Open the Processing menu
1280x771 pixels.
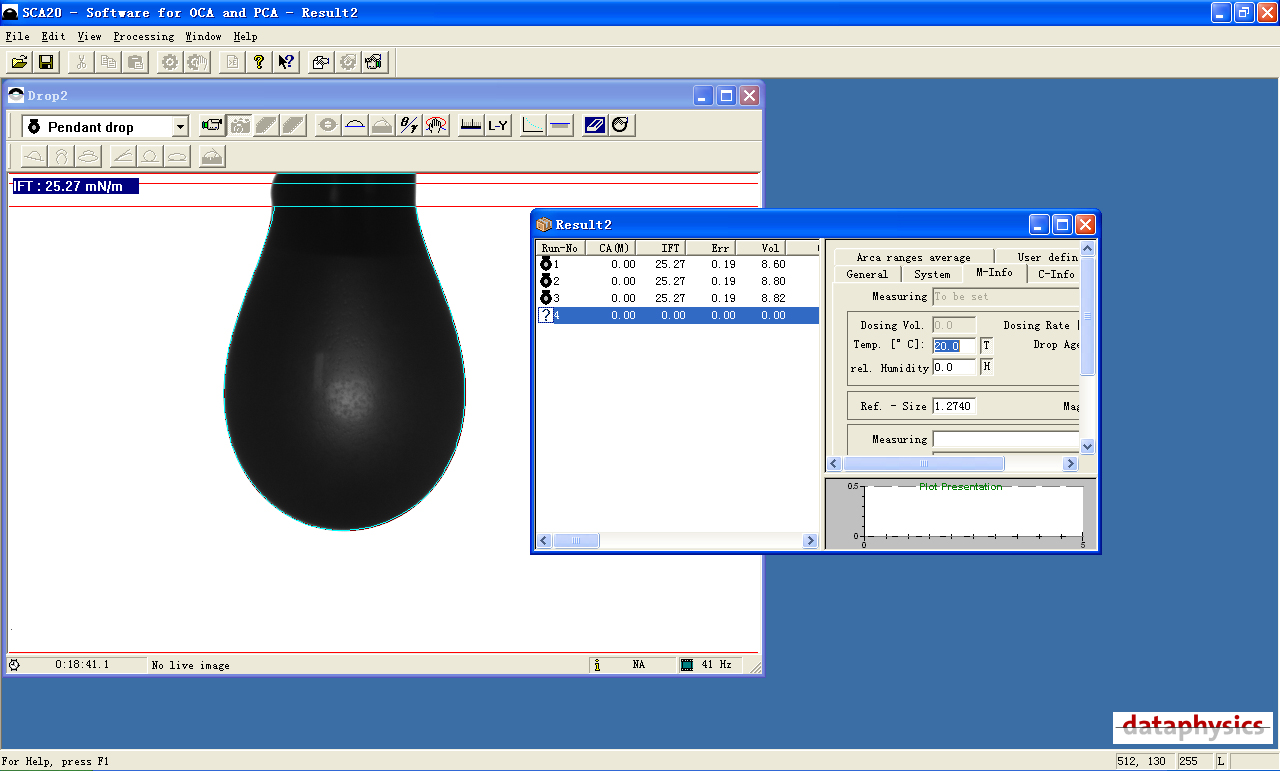144,37
